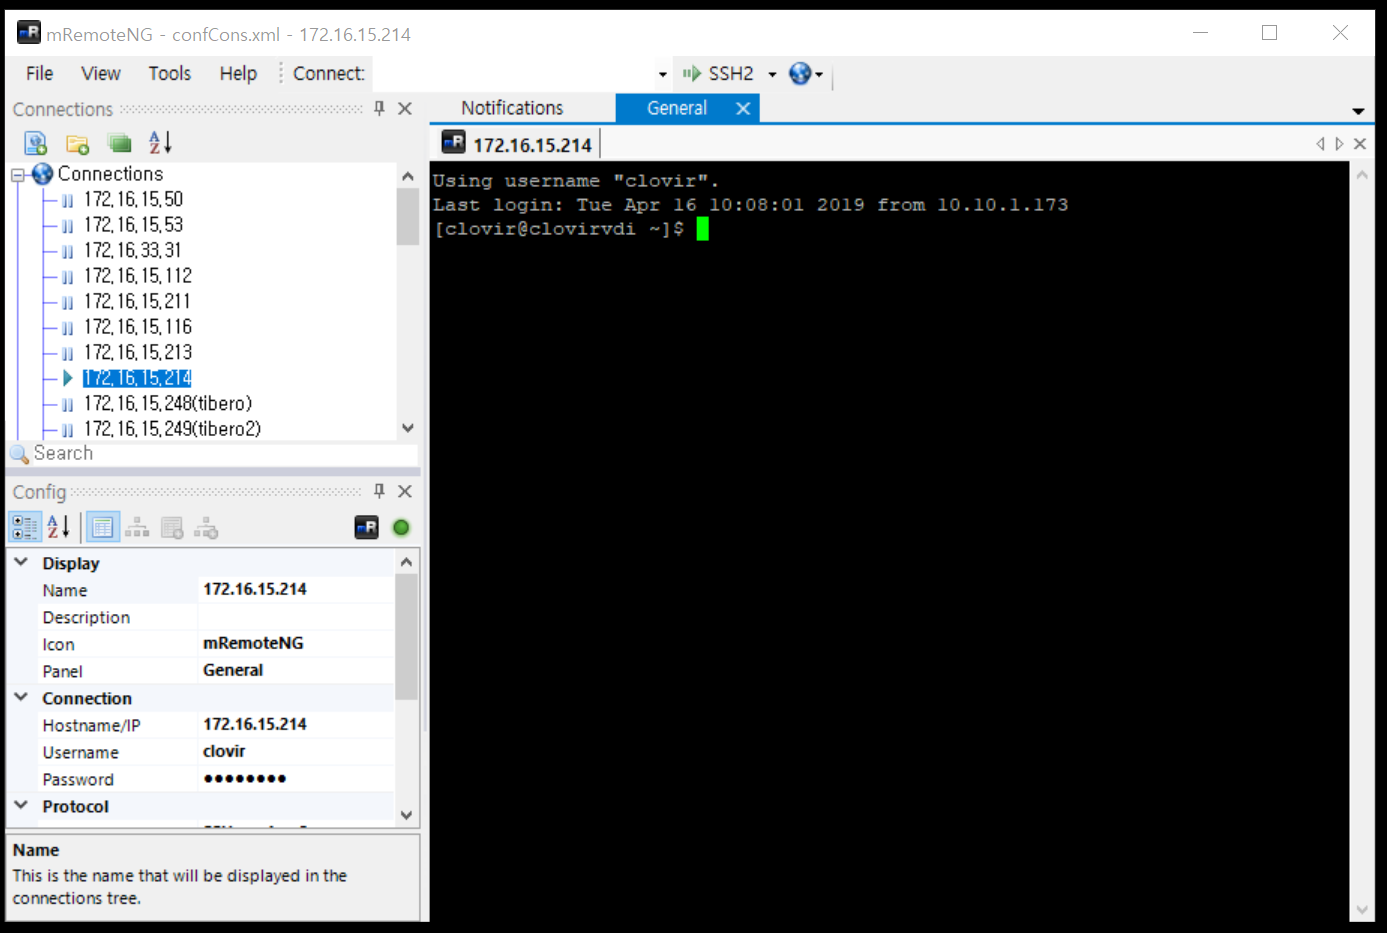This screenshot has width=1387, height=933.
Task: Click the SSH2 quick connect protocol icon
Action: (x=691, y=73)
